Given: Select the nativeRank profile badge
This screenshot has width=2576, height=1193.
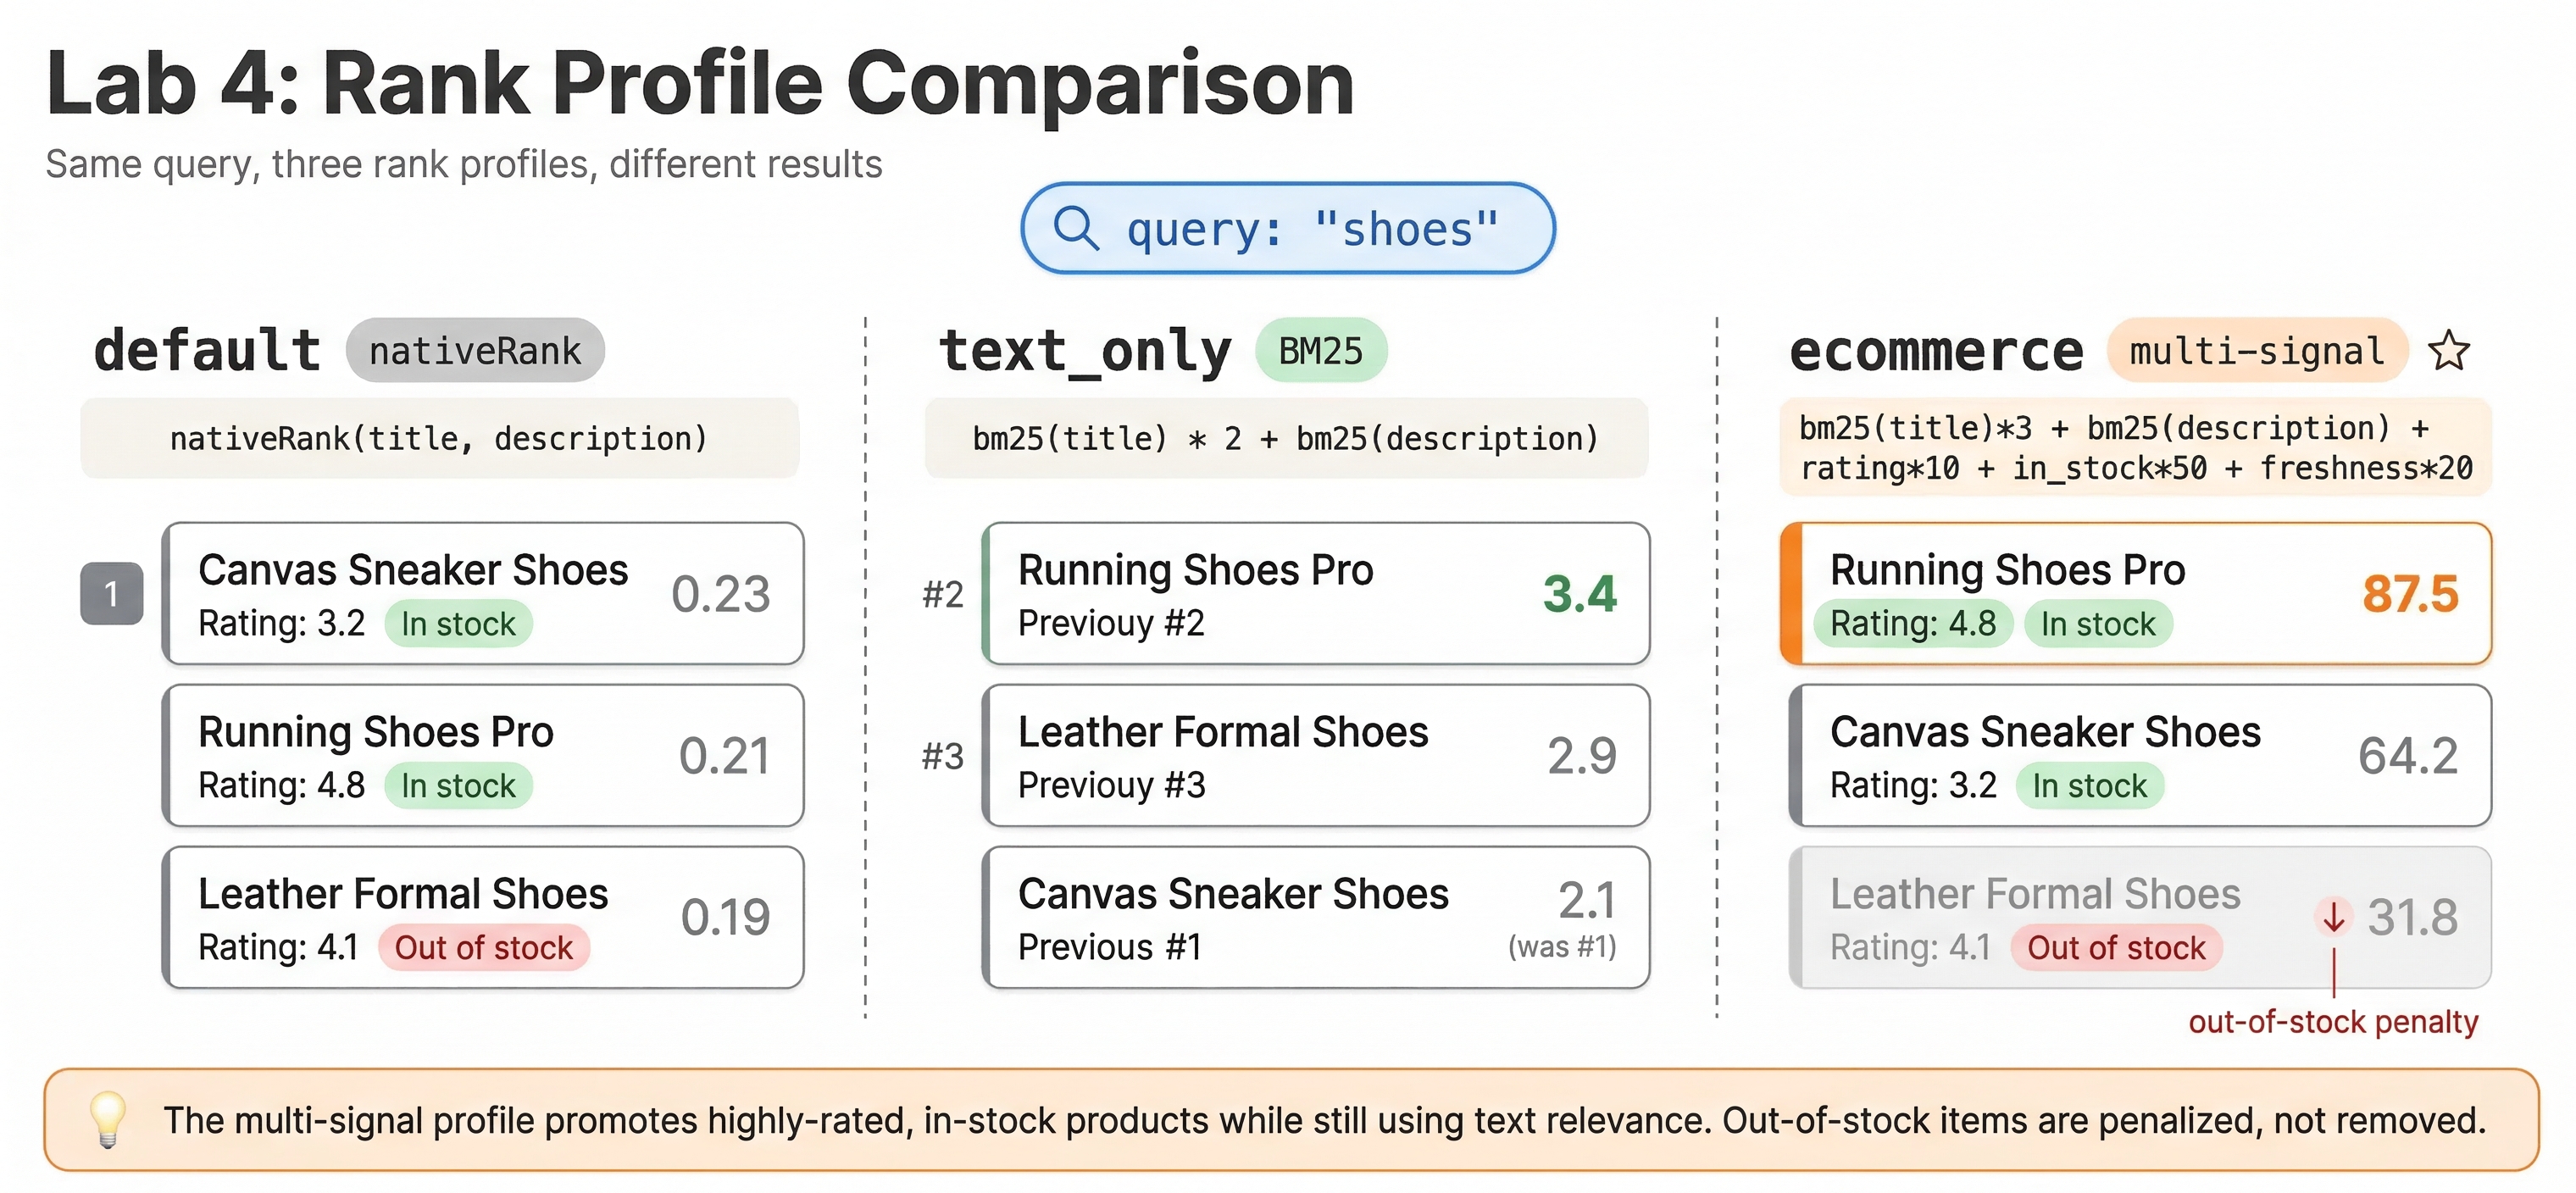Looking at the screenshot, I should click(x=475, y=351).
